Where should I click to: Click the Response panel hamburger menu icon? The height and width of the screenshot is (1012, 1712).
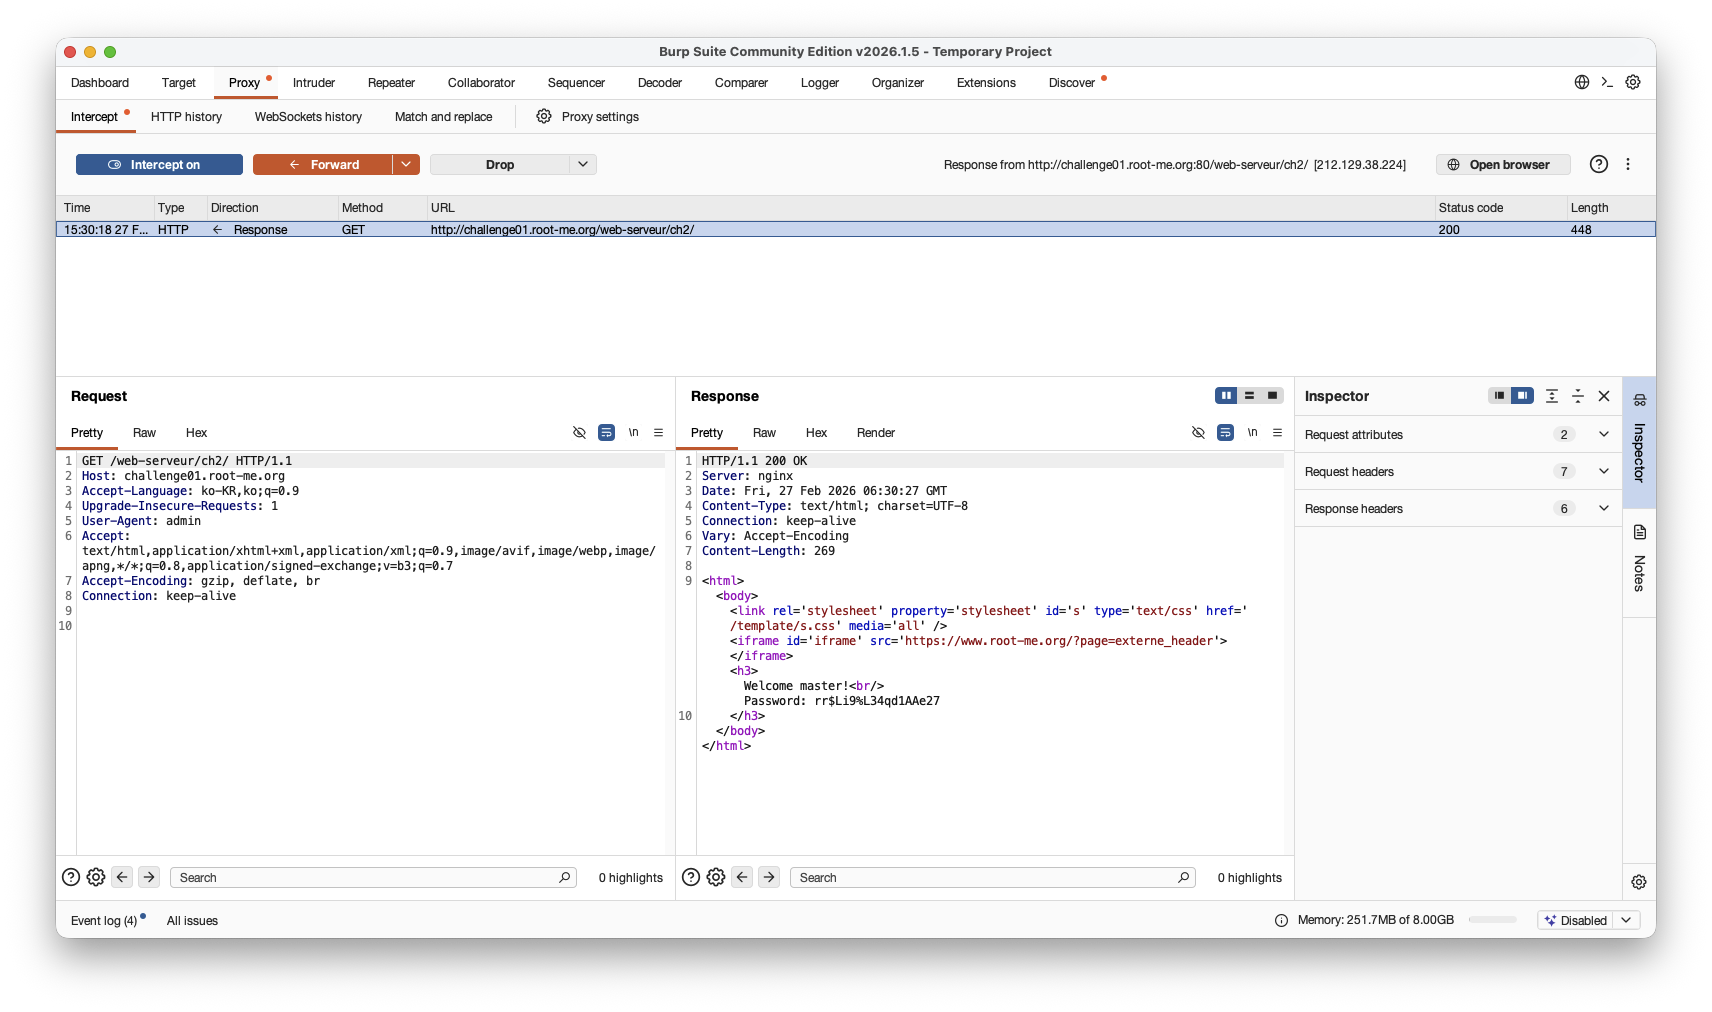coord(1277,432)
